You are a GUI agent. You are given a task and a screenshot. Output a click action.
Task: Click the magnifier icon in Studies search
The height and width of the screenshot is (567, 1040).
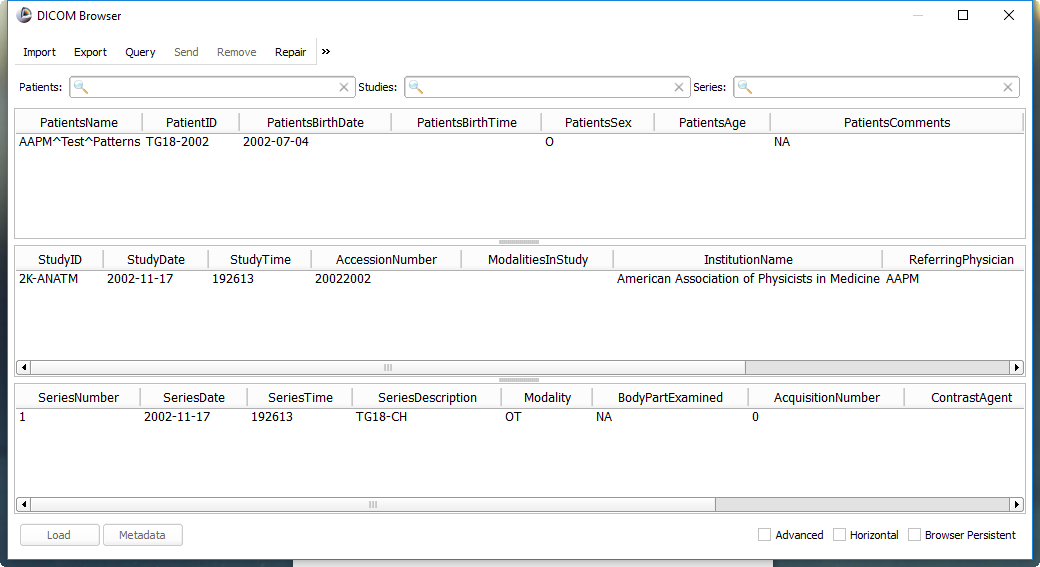(x=416, y=87)
